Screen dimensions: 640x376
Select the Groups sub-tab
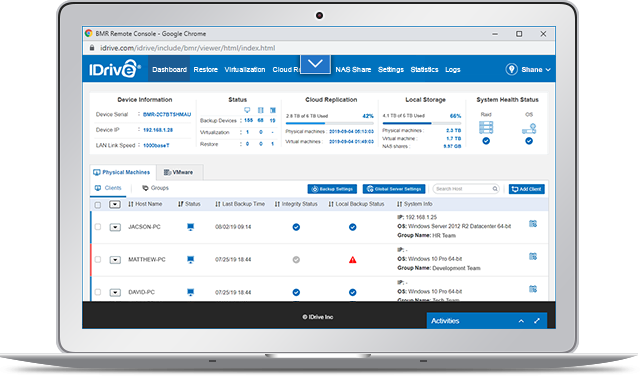click(x=156, y=188)
